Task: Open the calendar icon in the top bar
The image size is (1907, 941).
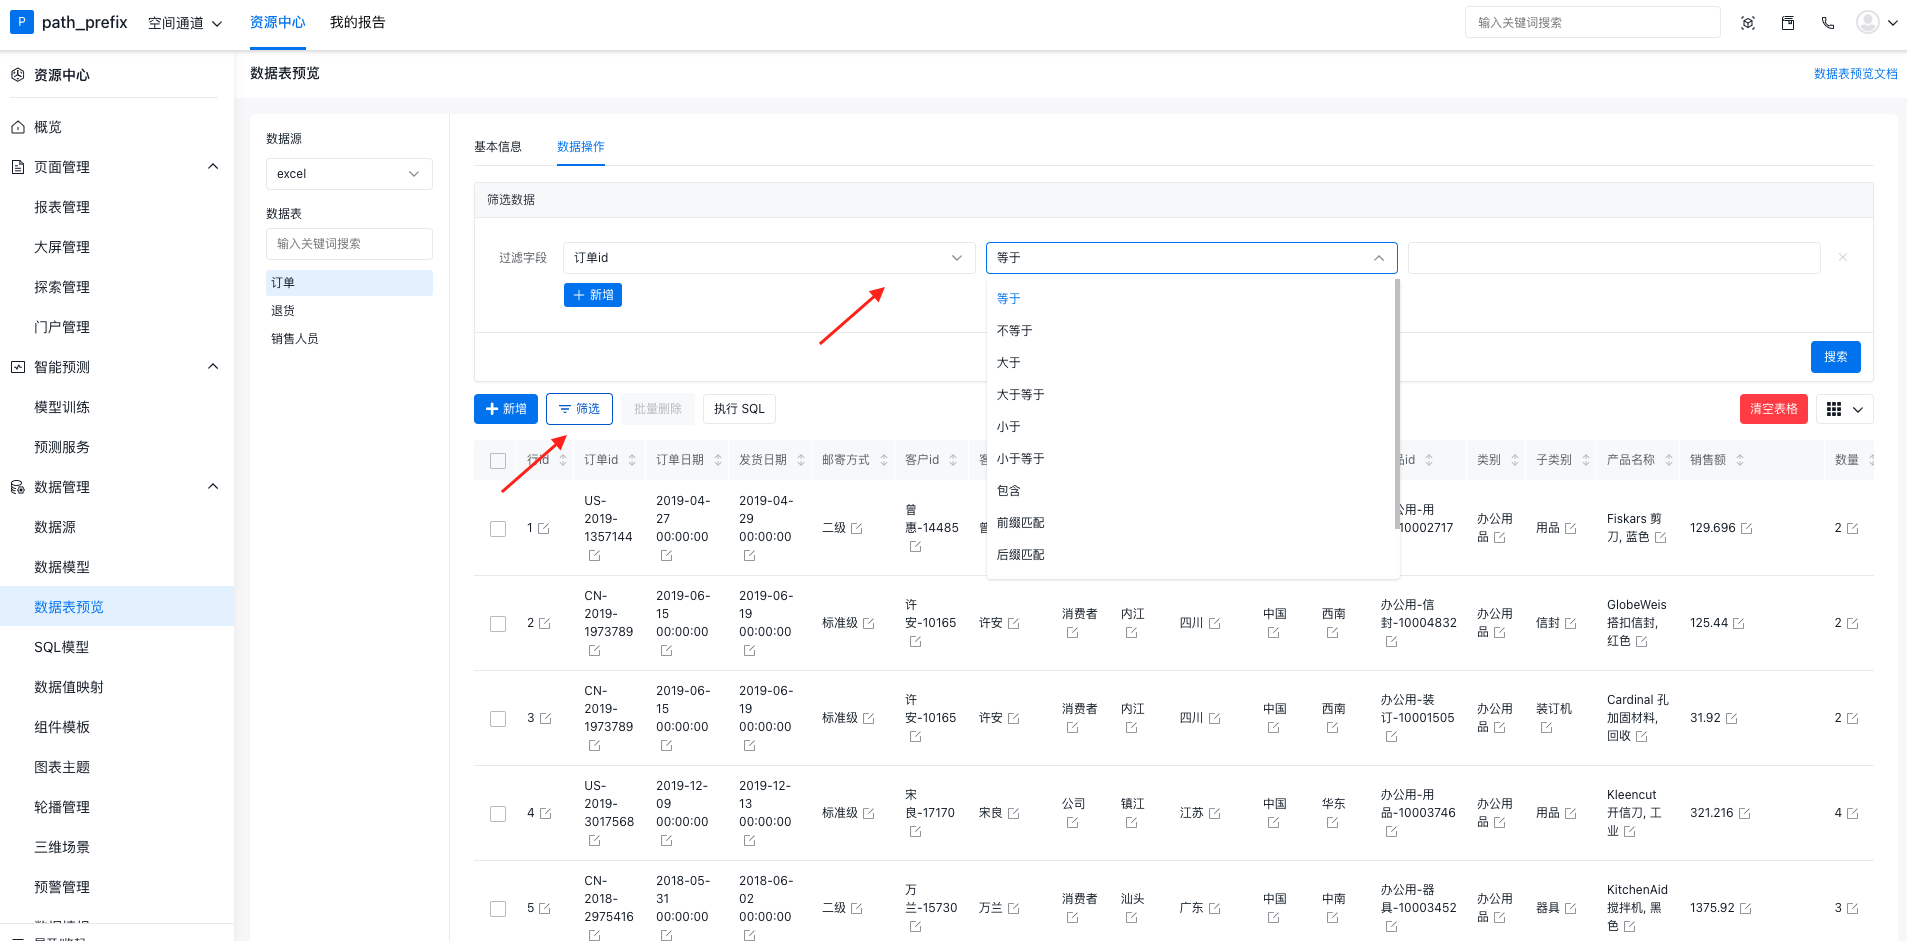Action: [1788, 23]
